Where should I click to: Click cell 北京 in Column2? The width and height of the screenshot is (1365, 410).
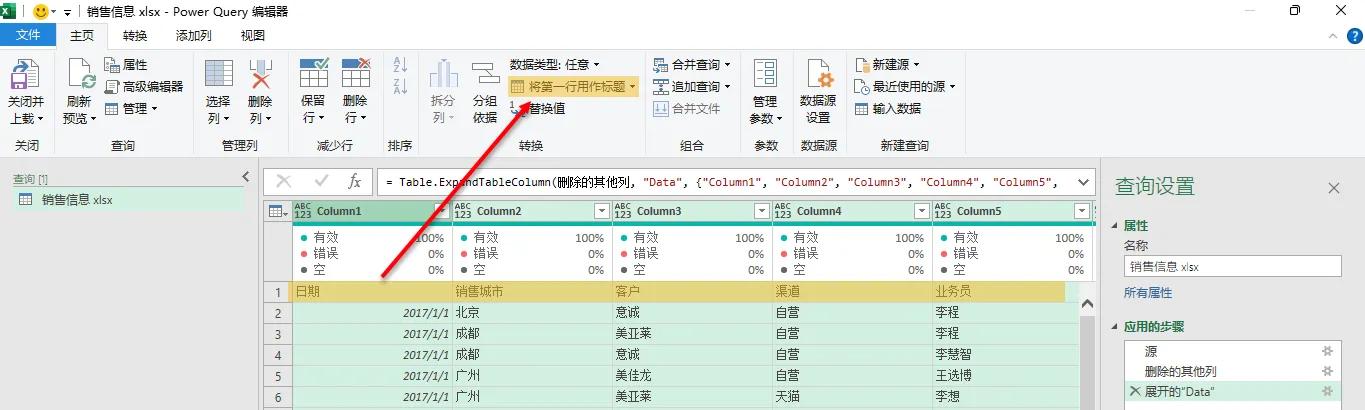pyautogui.click(x=532, y=313)
